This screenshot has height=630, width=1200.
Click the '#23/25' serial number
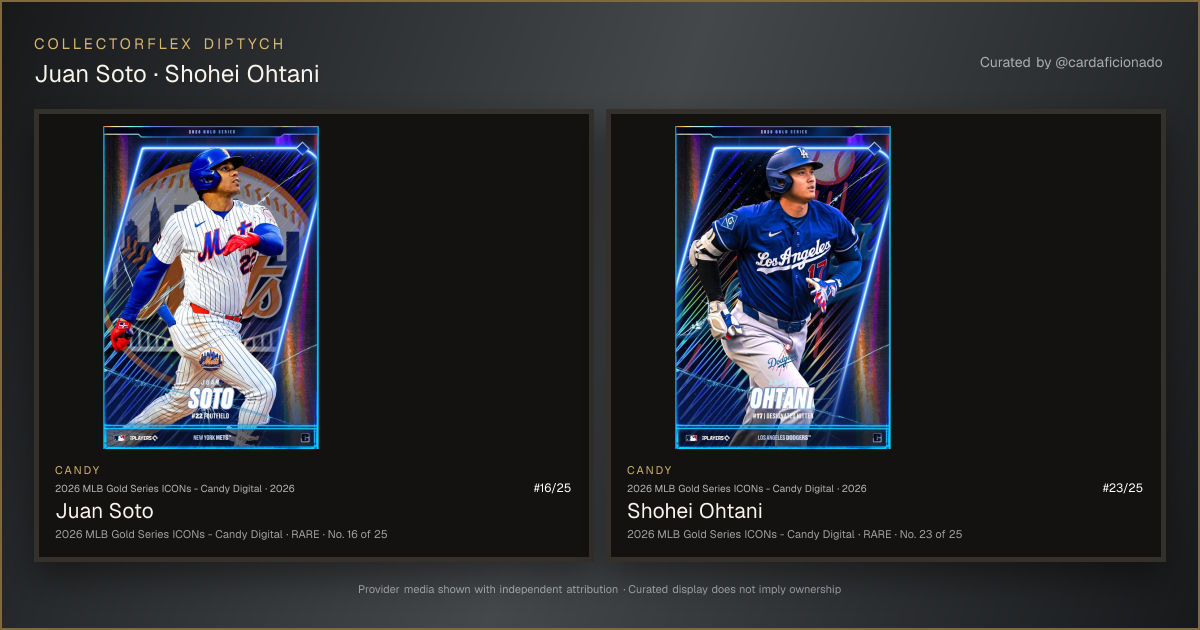pyautogui.click(x=1122, y=488)
